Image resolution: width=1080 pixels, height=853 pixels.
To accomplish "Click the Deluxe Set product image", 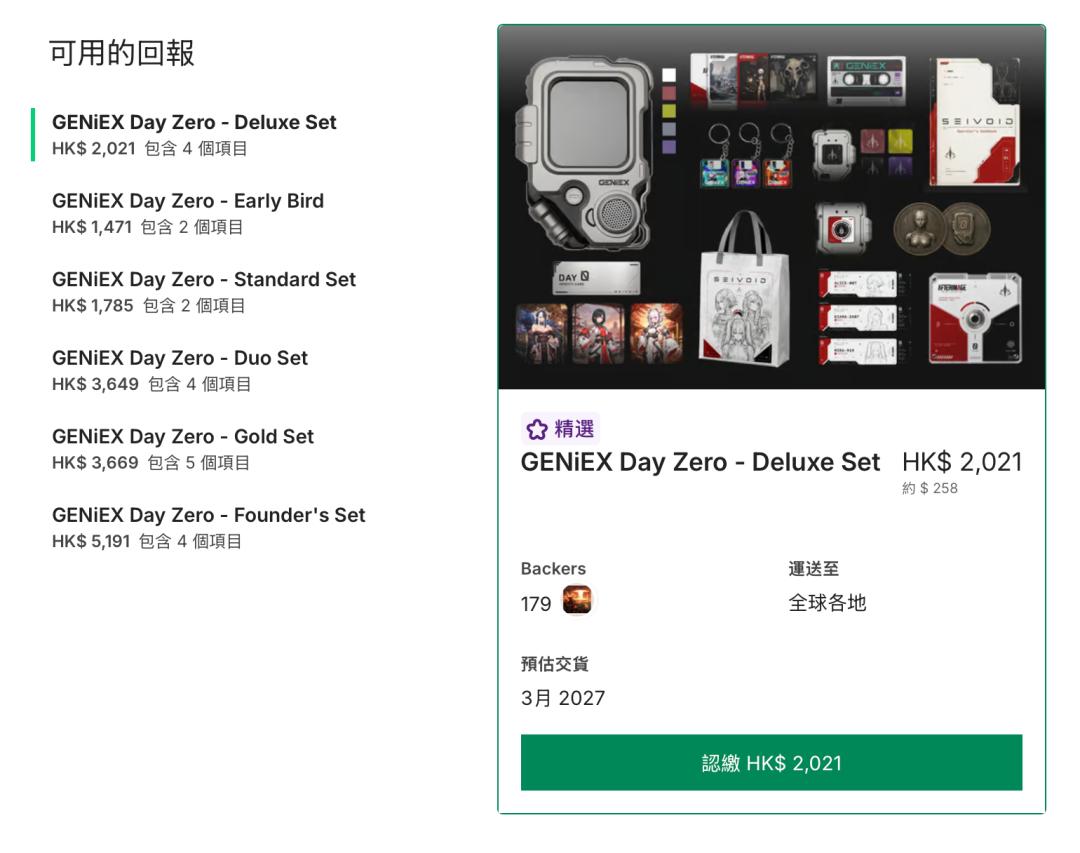I will (771, 207).
